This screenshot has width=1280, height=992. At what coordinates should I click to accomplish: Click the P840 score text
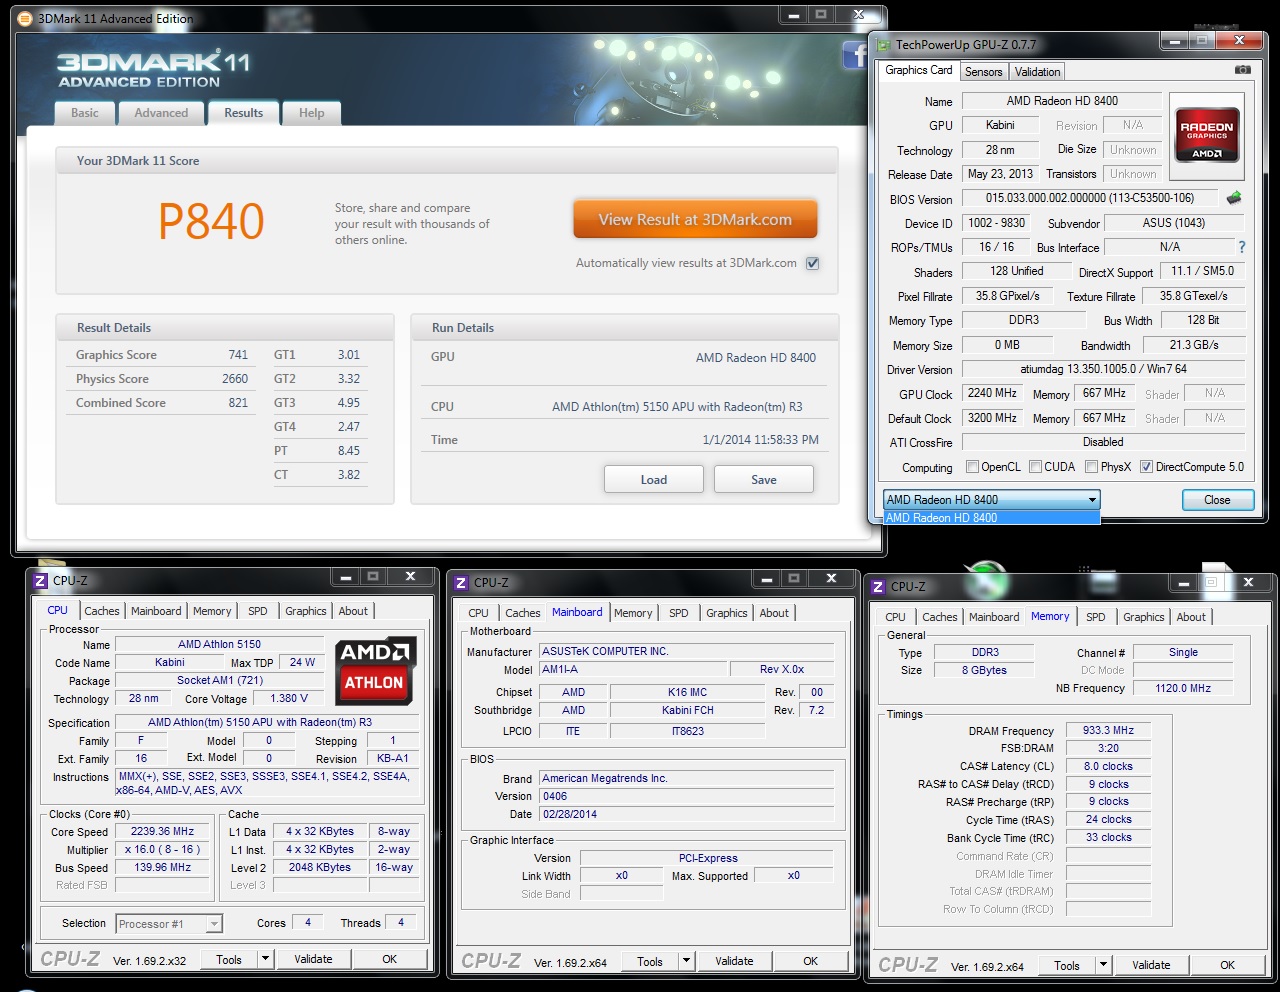(x=211, y=221)
